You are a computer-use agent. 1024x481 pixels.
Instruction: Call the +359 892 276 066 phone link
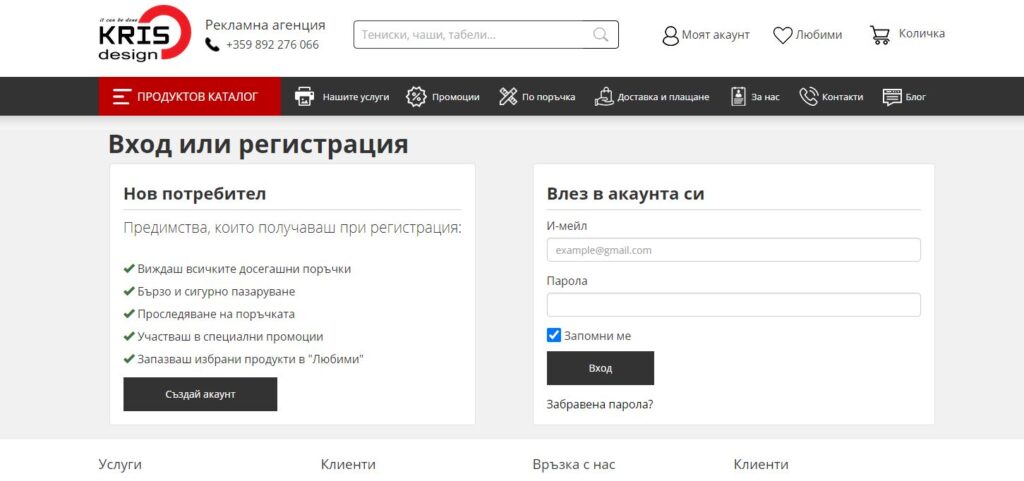tap(272, 44)
